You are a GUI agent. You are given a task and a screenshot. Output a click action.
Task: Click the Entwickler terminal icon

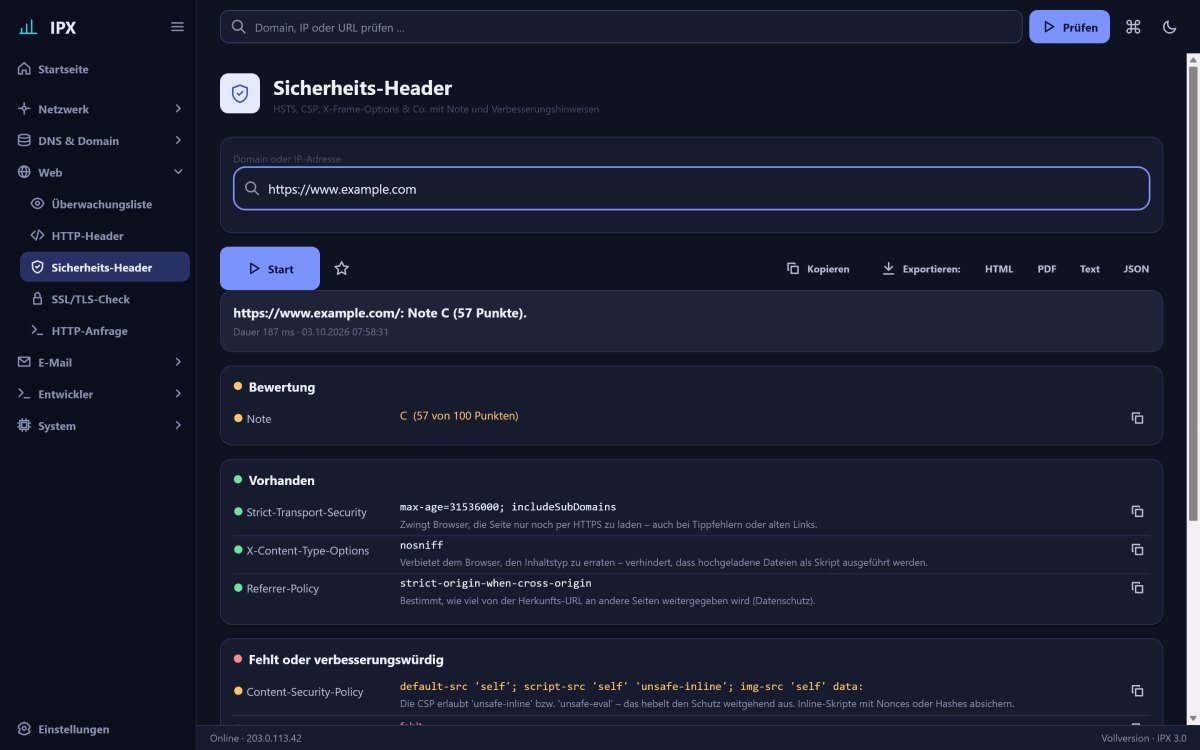24,394
